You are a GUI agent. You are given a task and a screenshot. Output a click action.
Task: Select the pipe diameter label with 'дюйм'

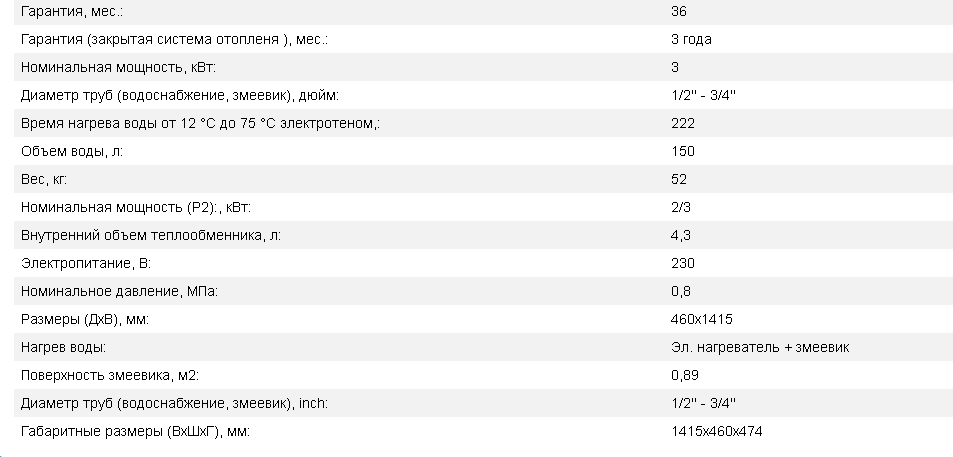click(x=179, y=95)
